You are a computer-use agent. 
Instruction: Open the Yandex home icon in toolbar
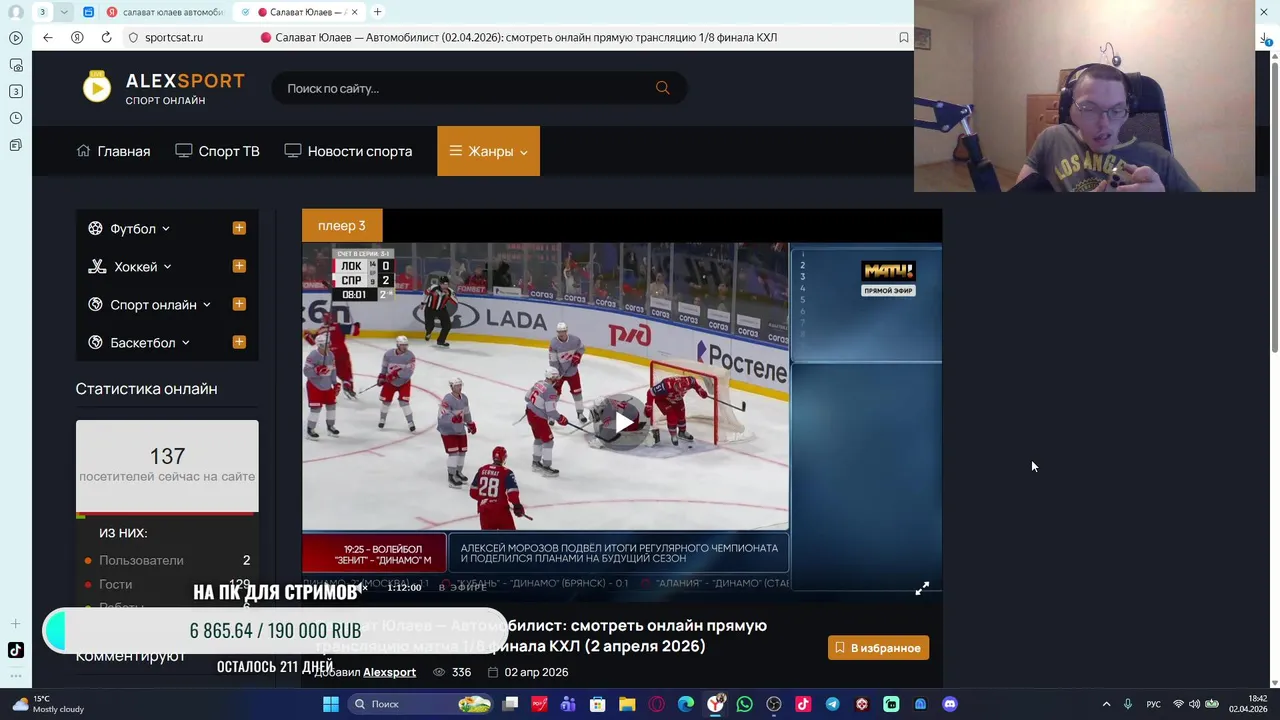[x=77, y=37]
